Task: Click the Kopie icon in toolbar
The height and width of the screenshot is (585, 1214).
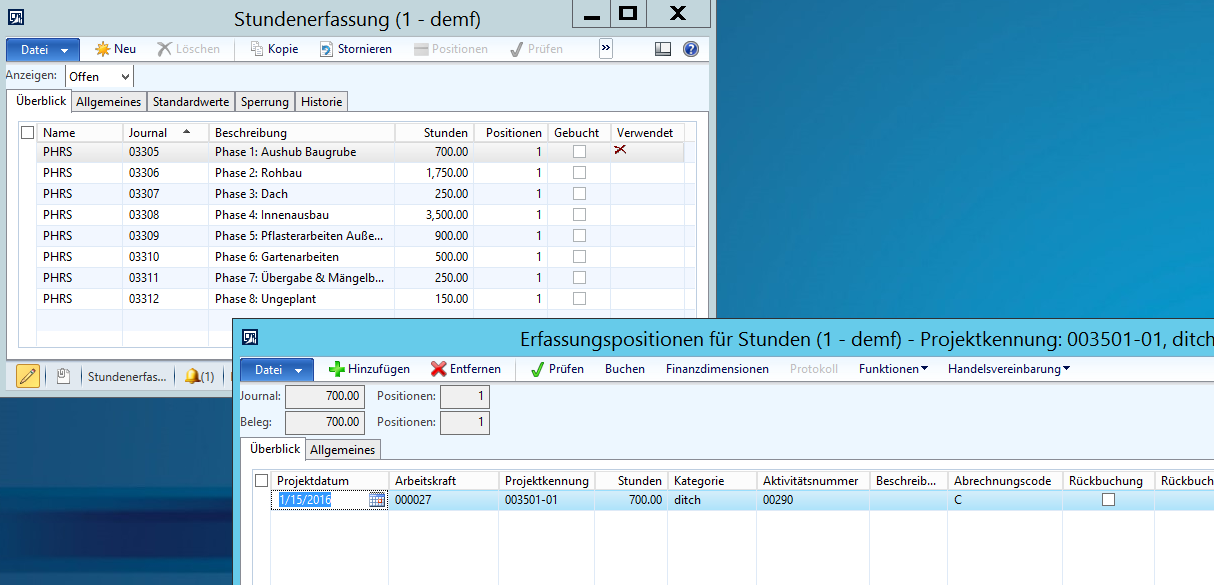Action: (257, 49)
